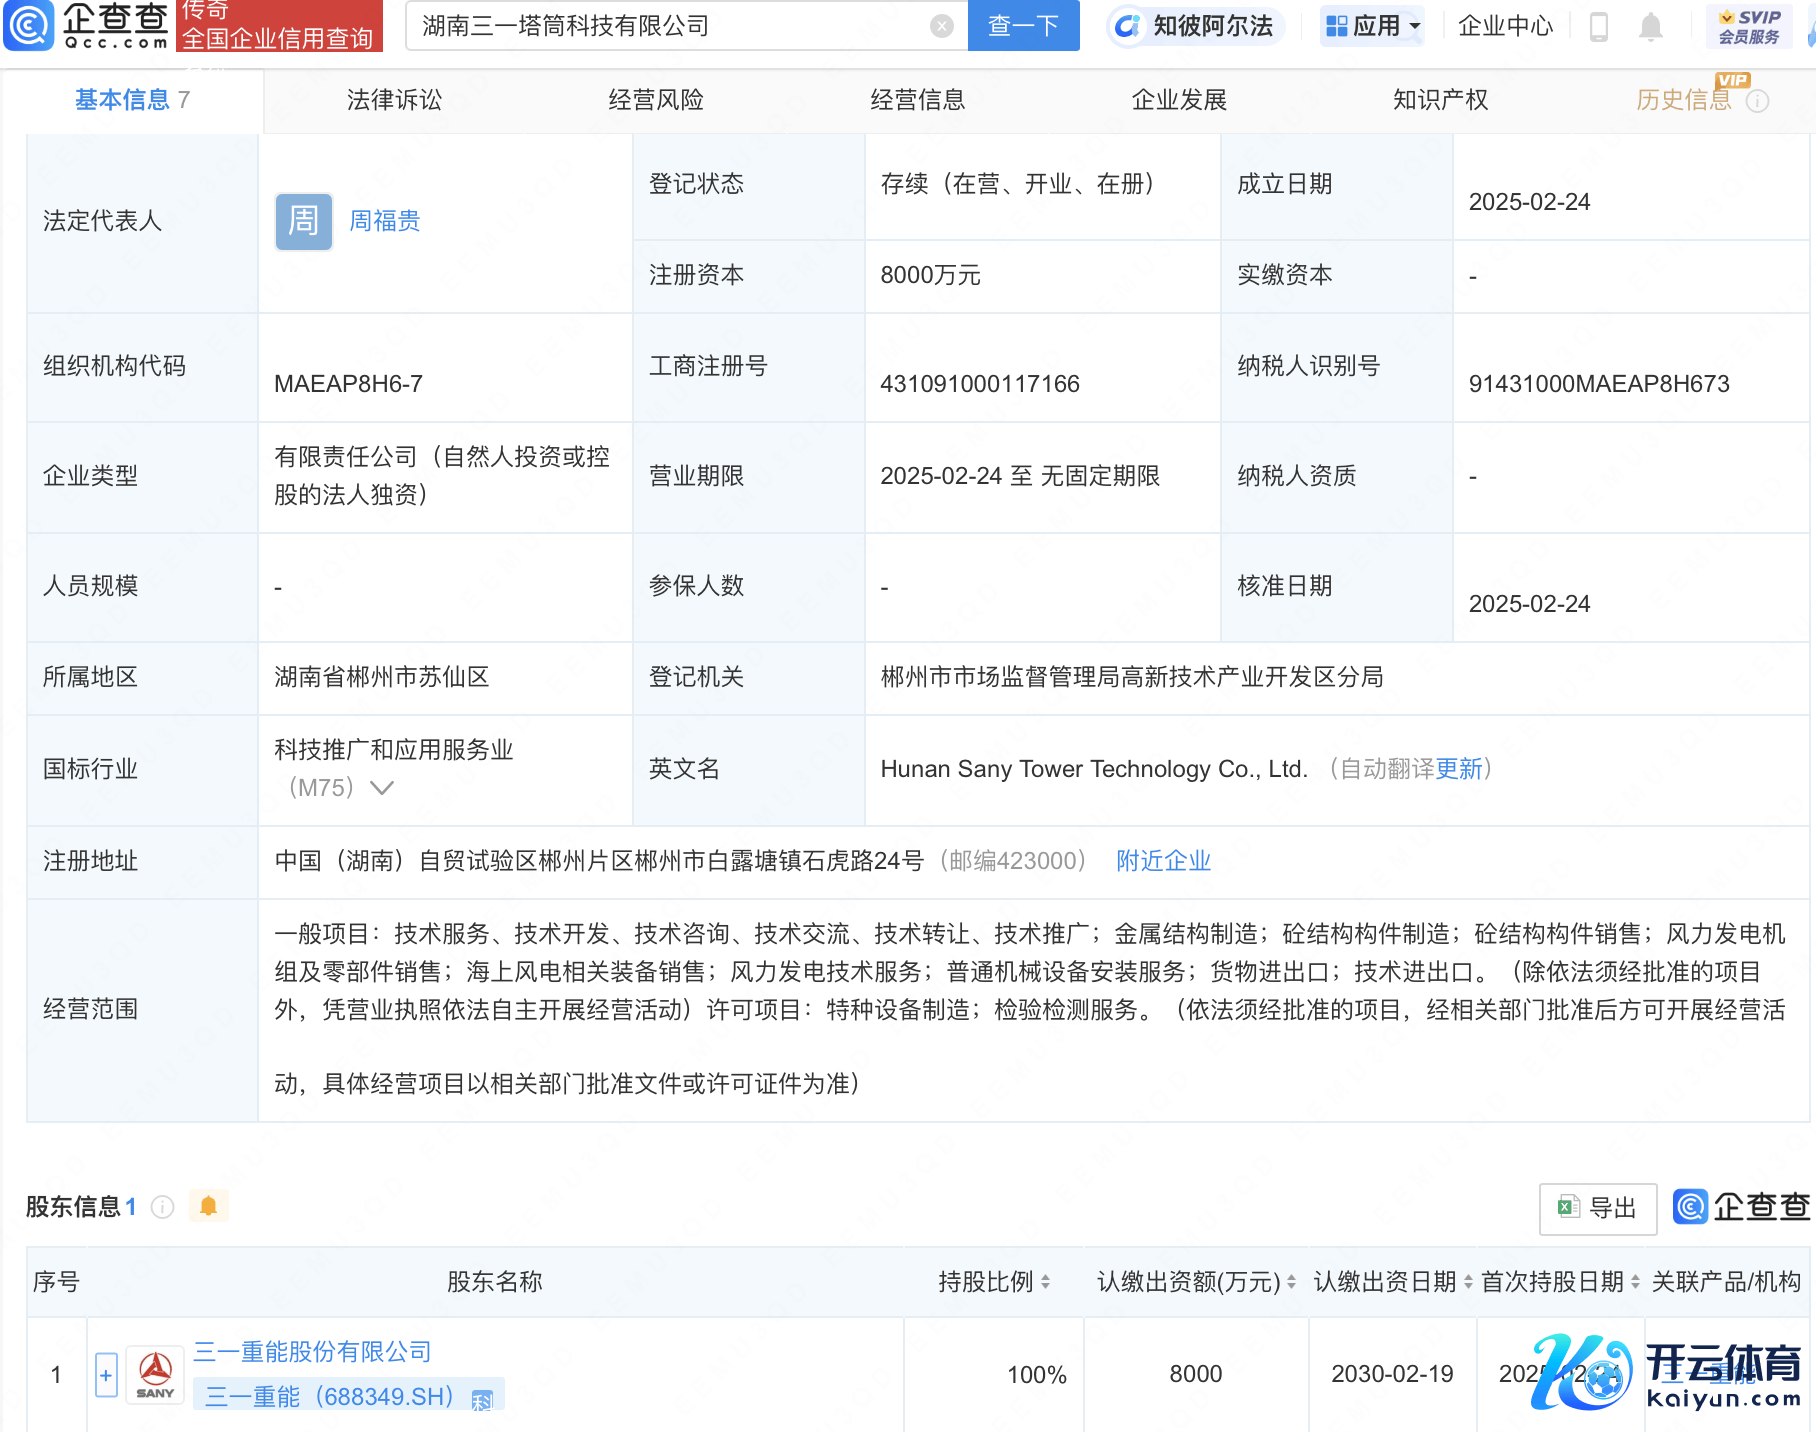Click the 查一下 search button
Viewport: 1816px width, 1432px height.
point(1023,26)
